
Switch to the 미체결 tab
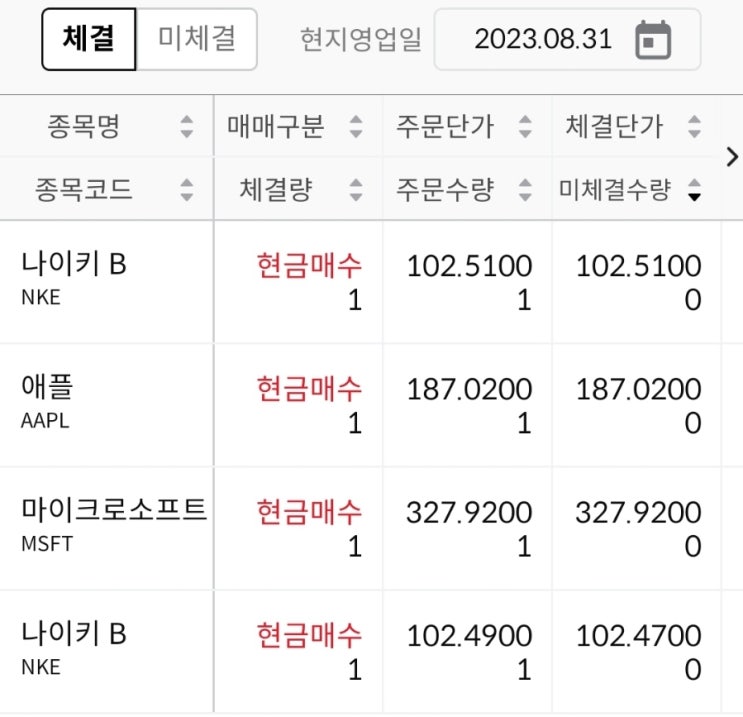pyautogui.click(x=197, y=39)
